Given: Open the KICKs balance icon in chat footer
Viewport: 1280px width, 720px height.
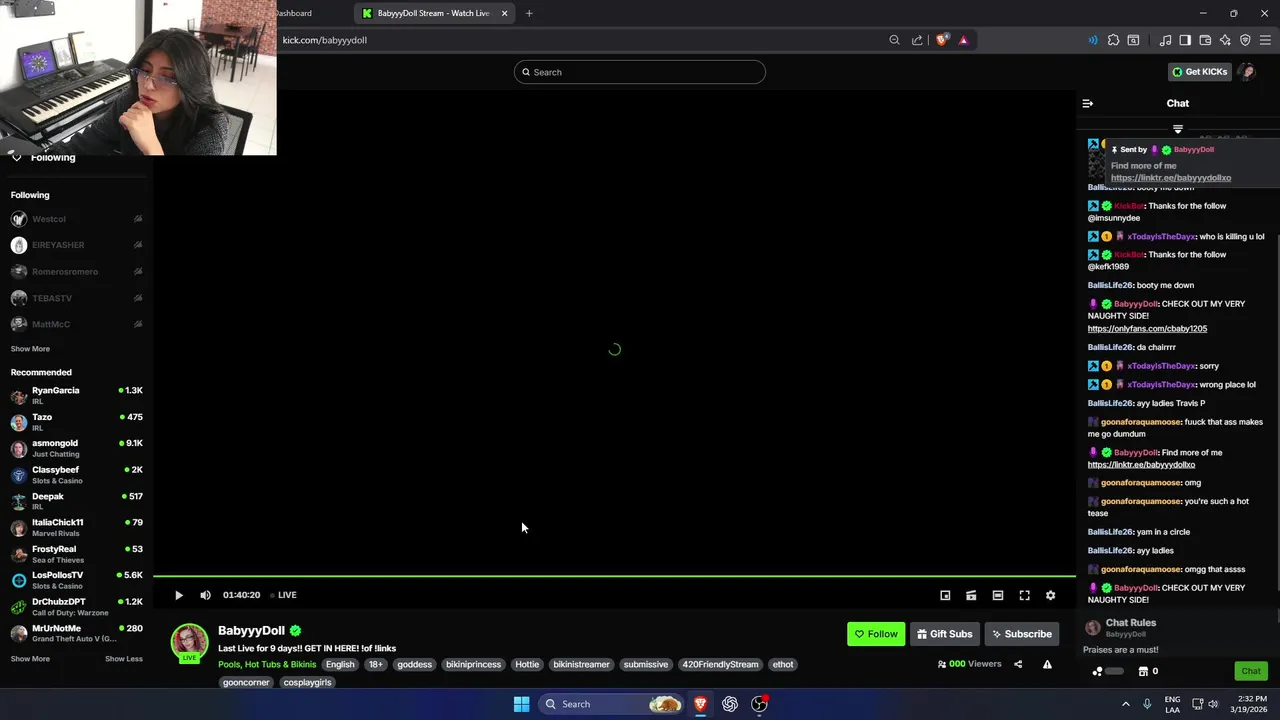Looking at the screenshot, I should (1098, 671).
